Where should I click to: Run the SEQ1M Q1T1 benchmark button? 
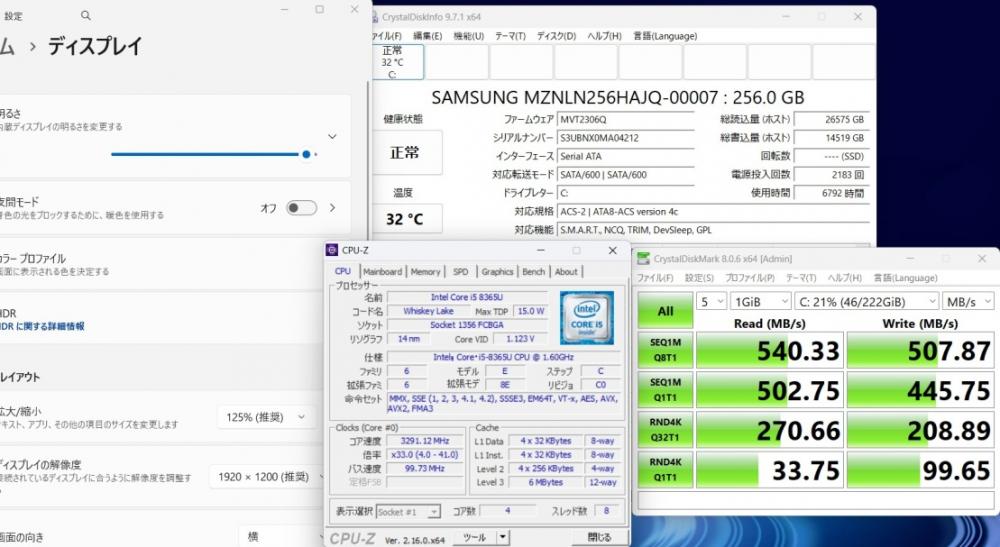click(x=665, y=390)
